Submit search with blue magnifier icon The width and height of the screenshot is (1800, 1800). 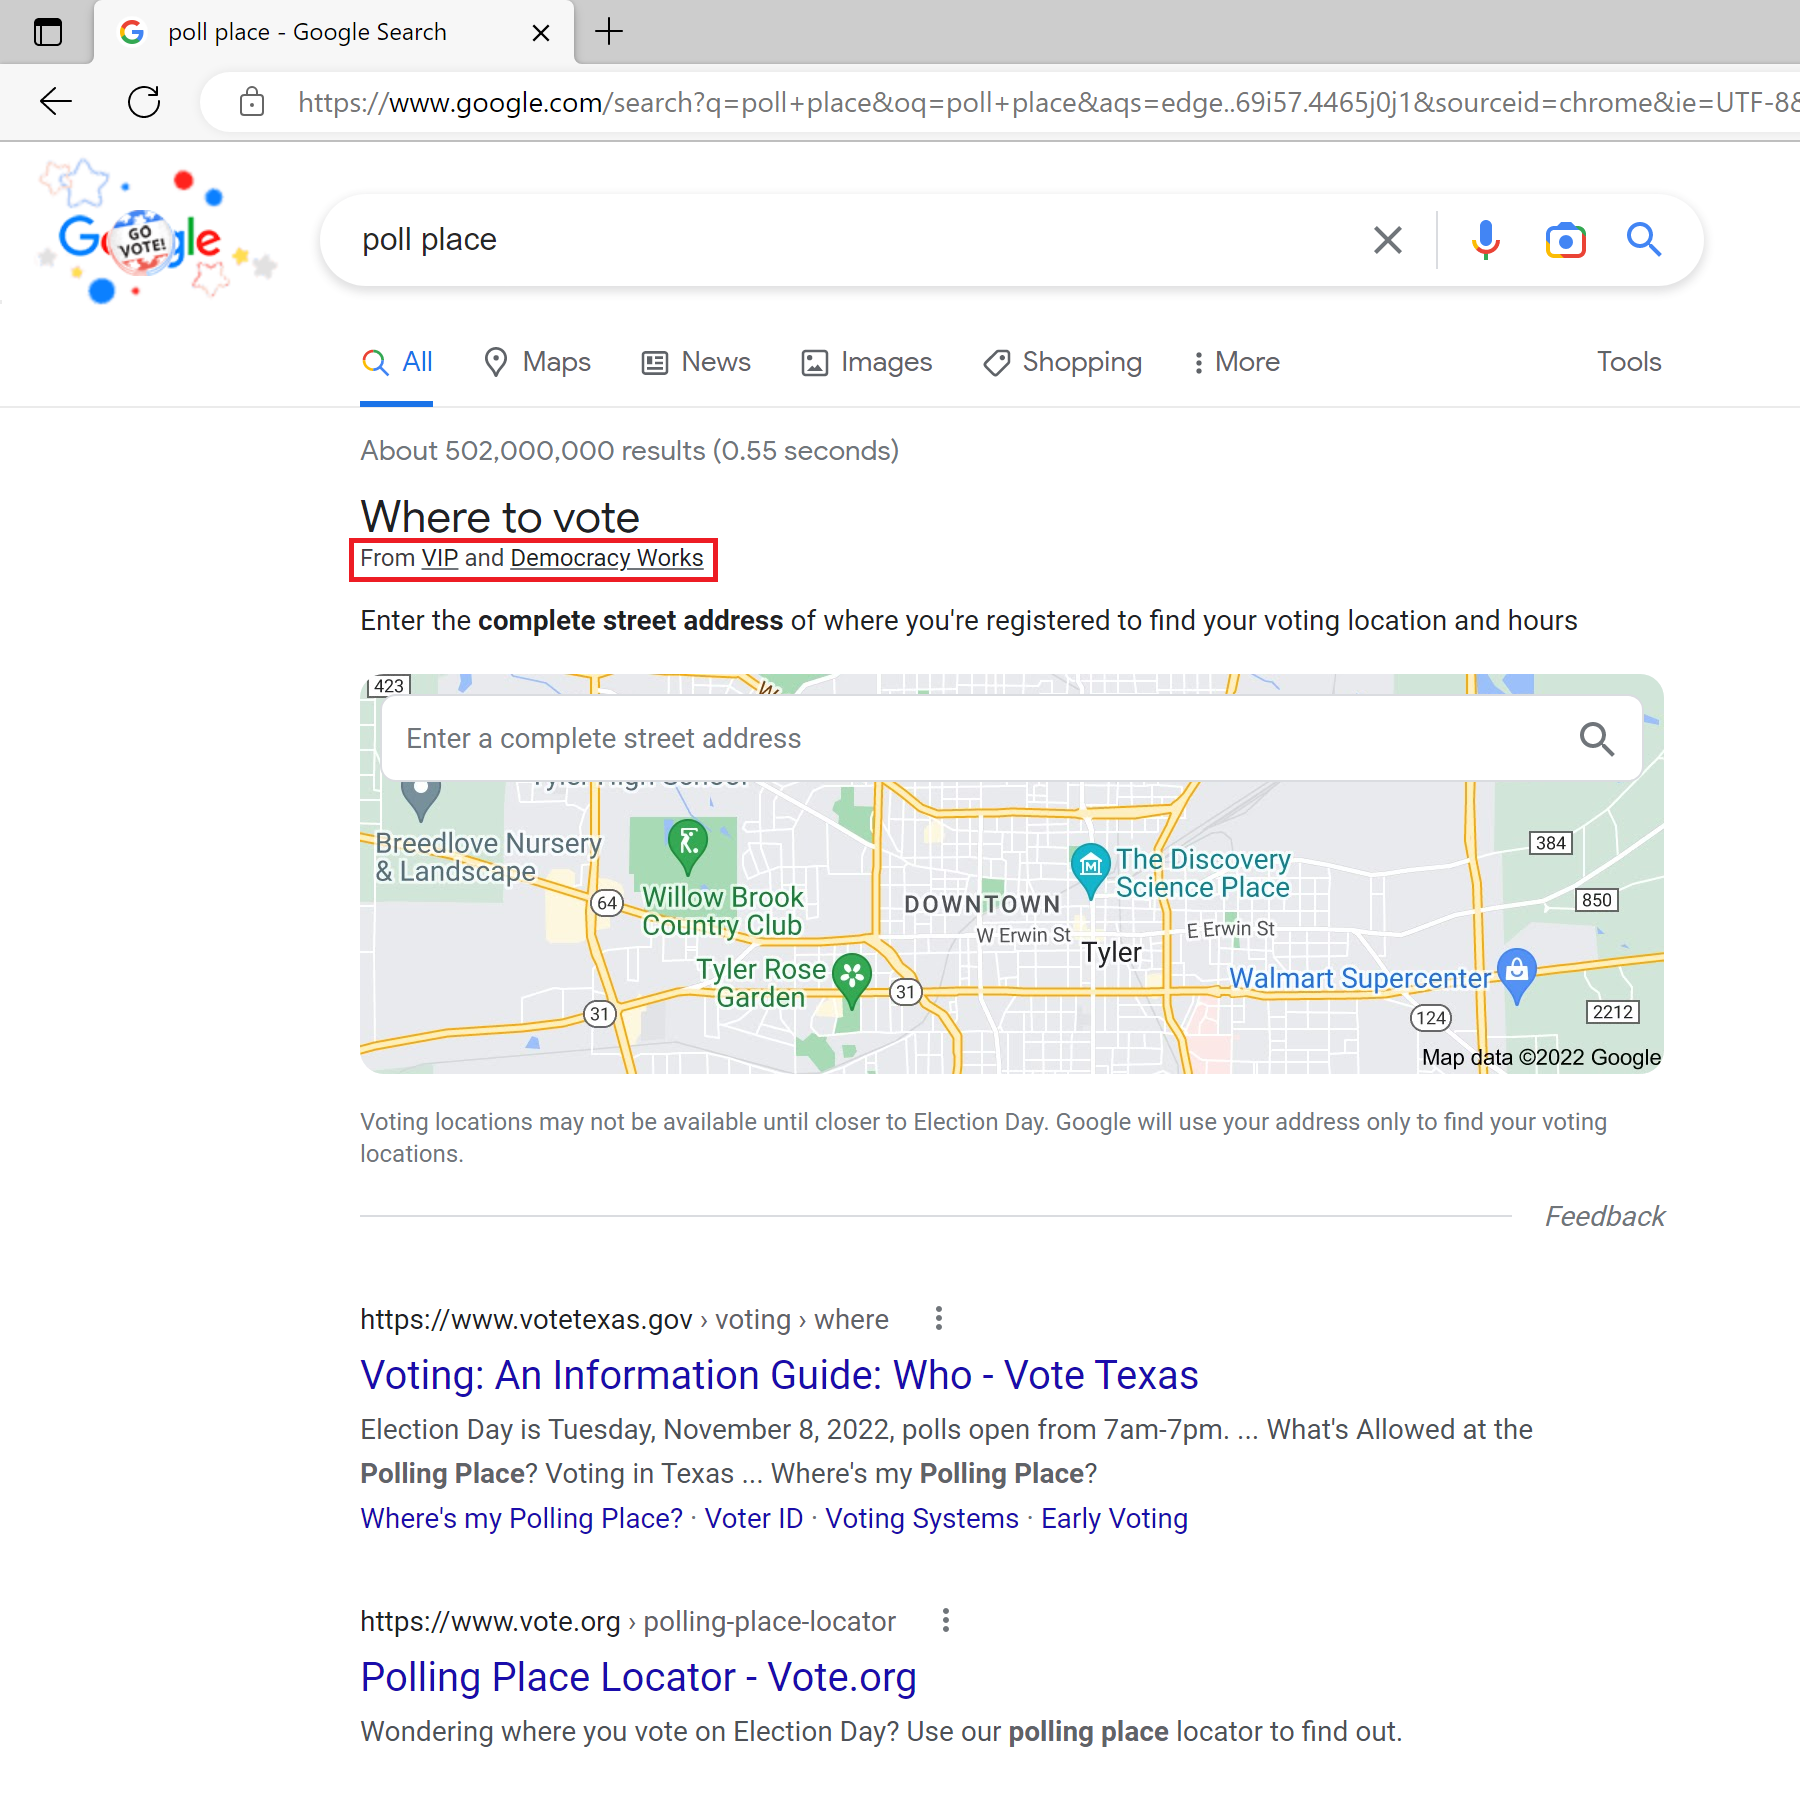1643,240
